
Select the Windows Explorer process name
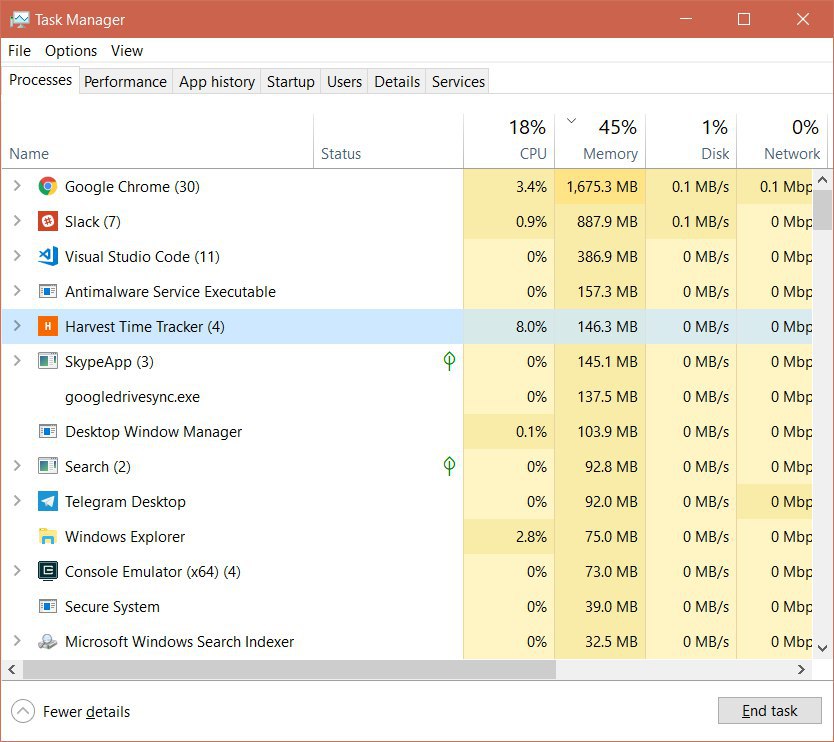point(125,537)
